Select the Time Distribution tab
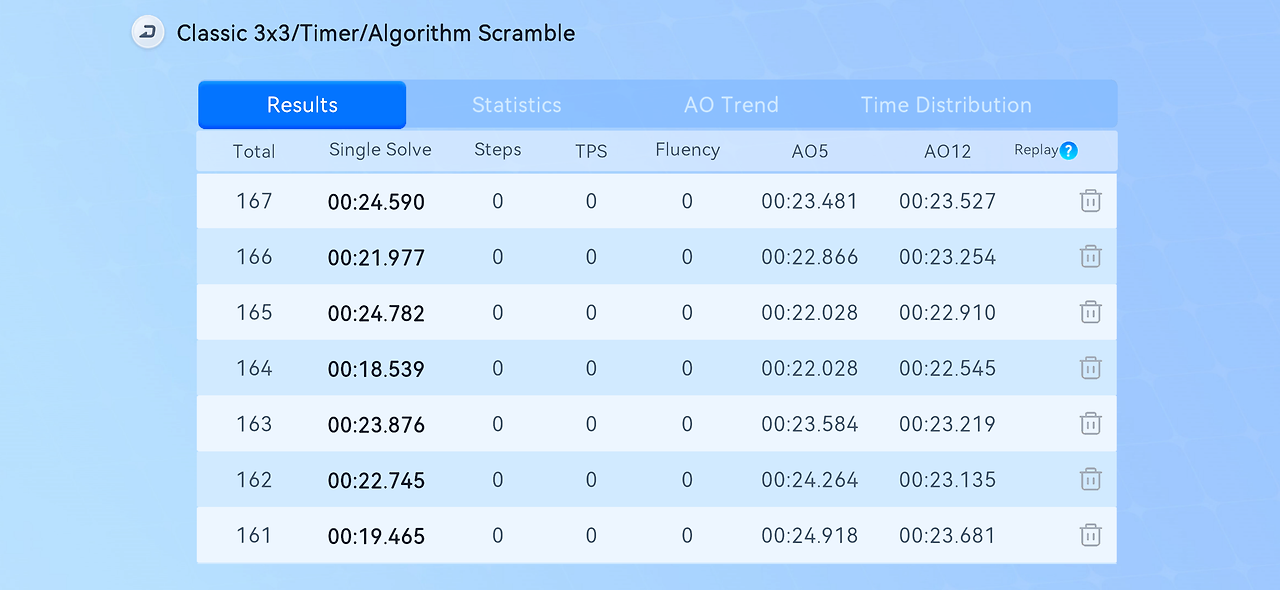The height and width of the screenshot is (590, 1280). pyautogui.click(x=946, y=105)
